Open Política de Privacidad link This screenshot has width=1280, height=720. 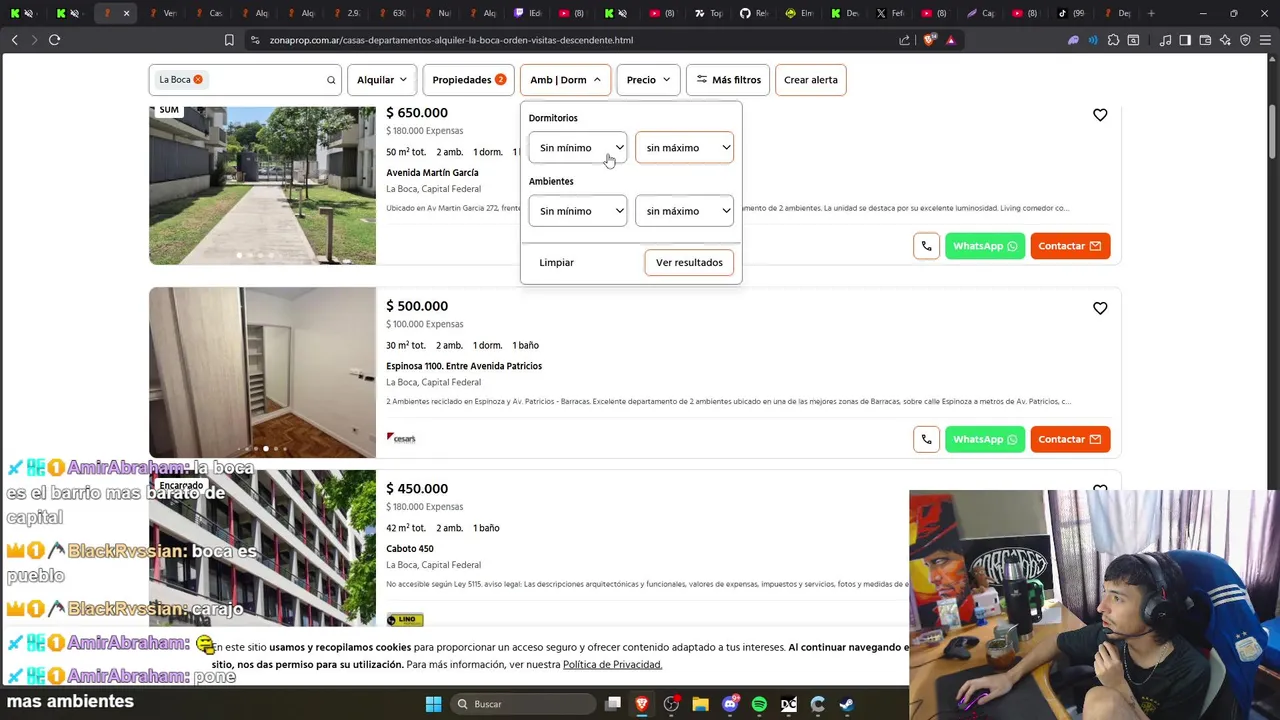[612, 665]
